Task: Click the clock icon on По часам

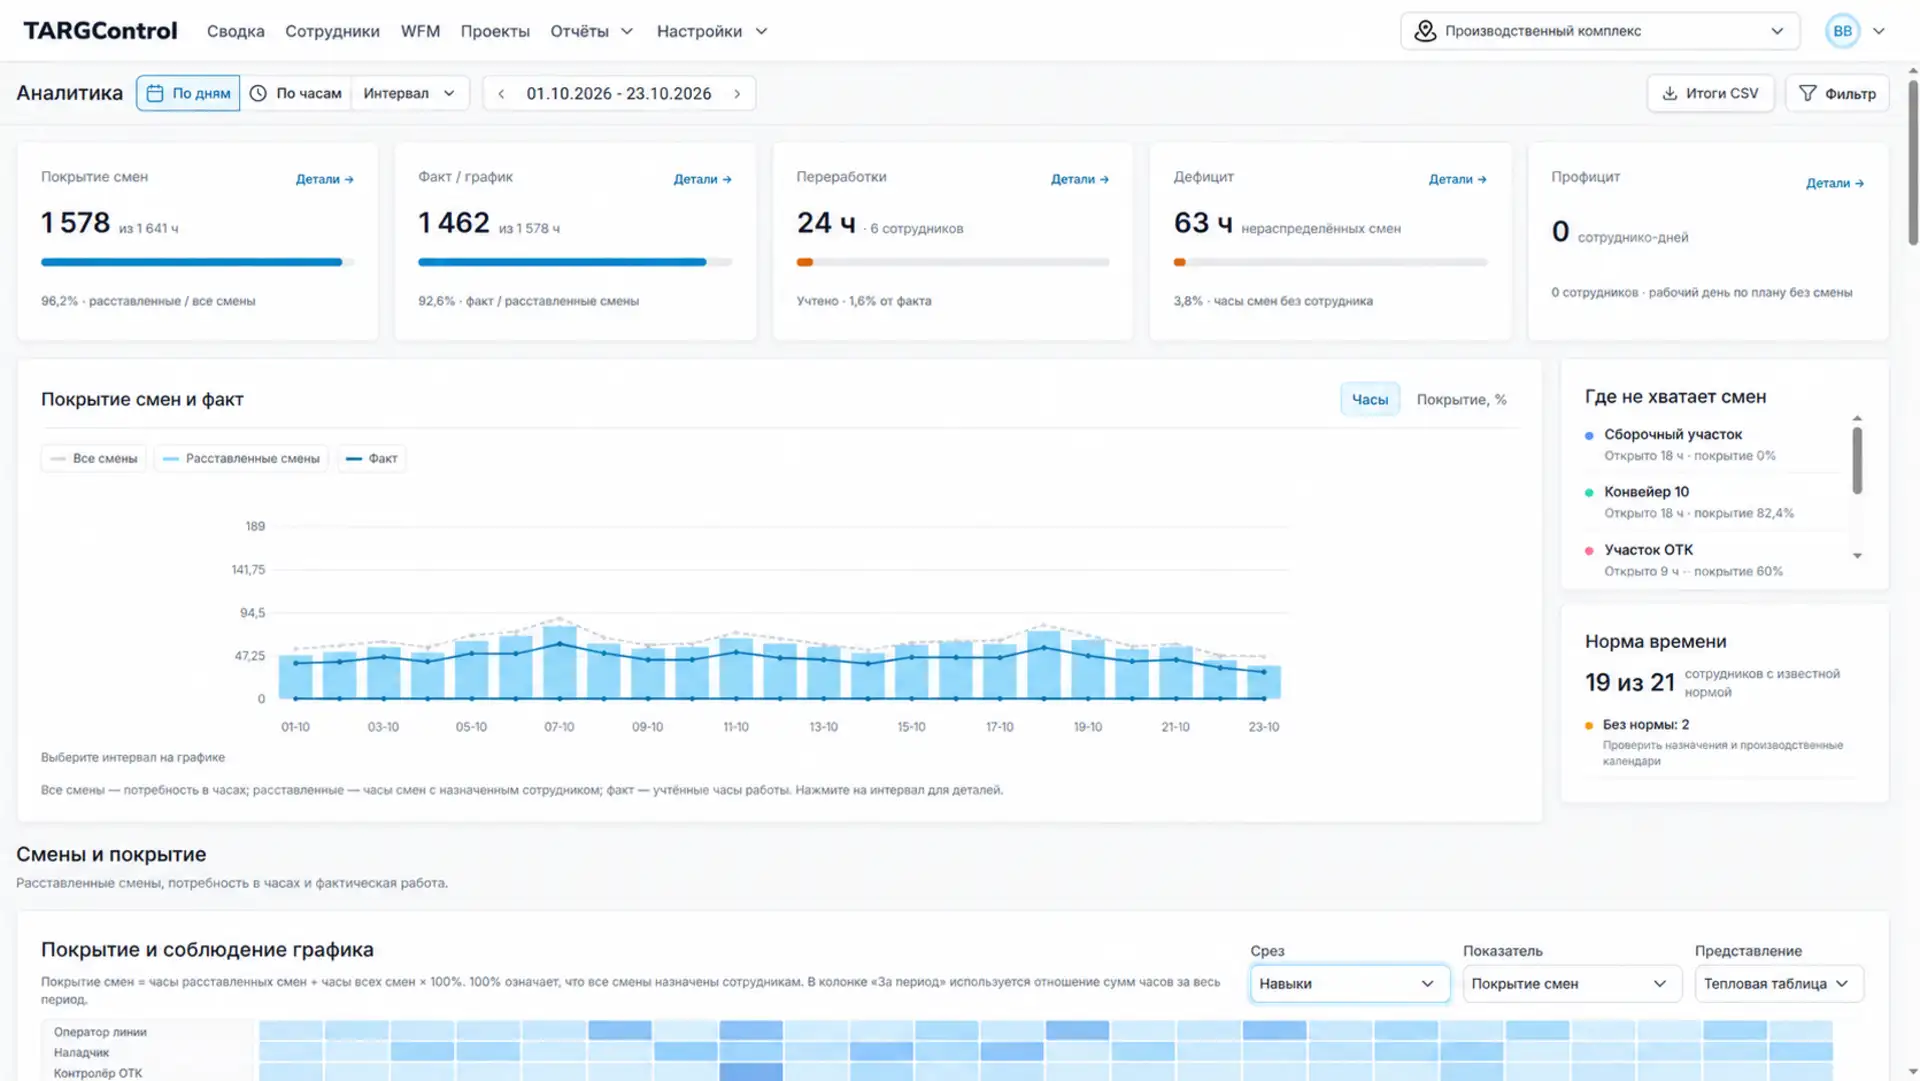Action: tap(258, 94)
